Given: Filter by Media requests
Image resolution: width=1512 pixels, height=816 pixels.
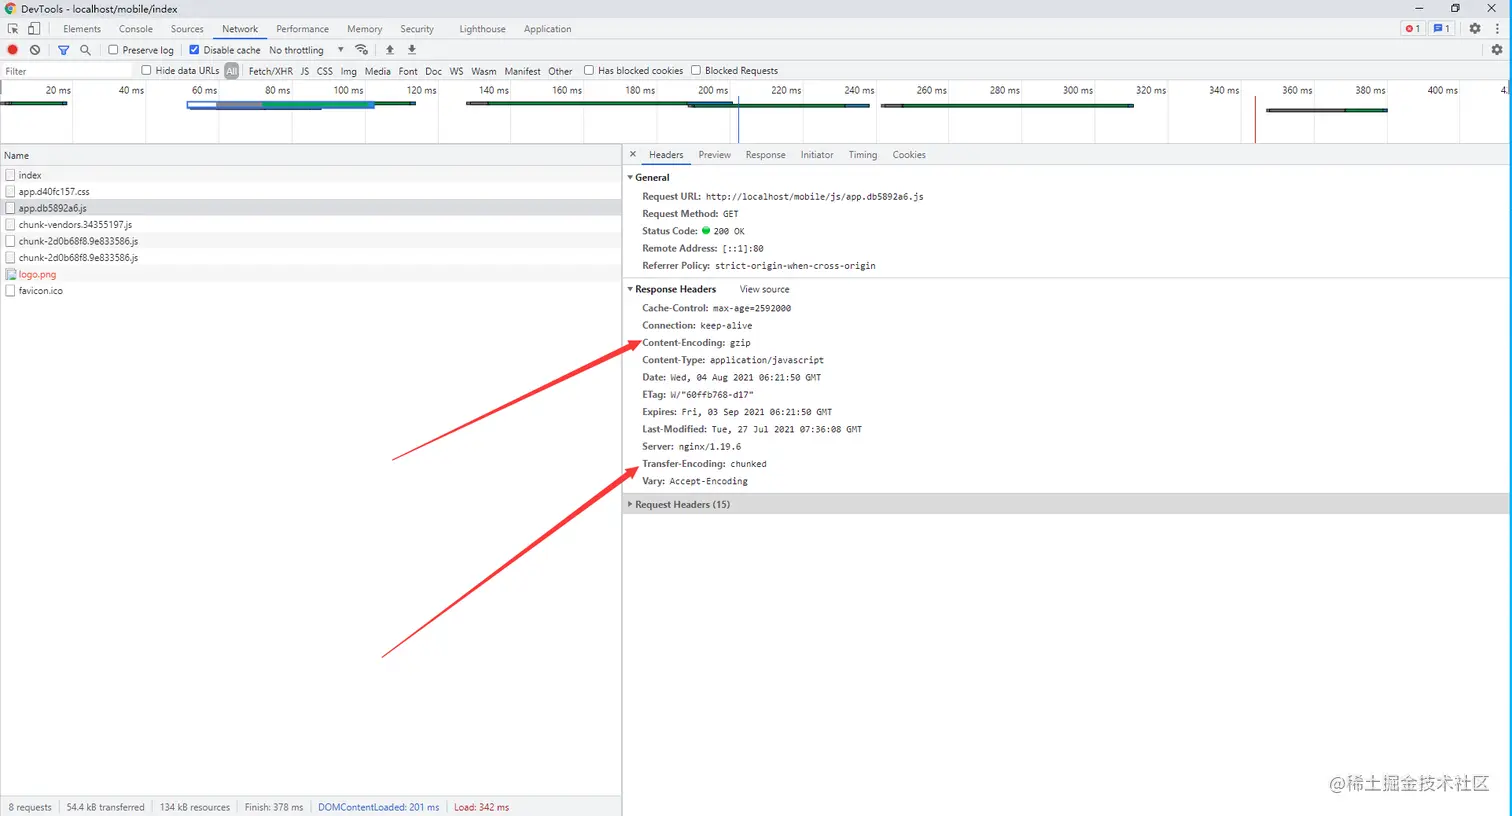Looking at the screenshot, I should tap(378, 71).
